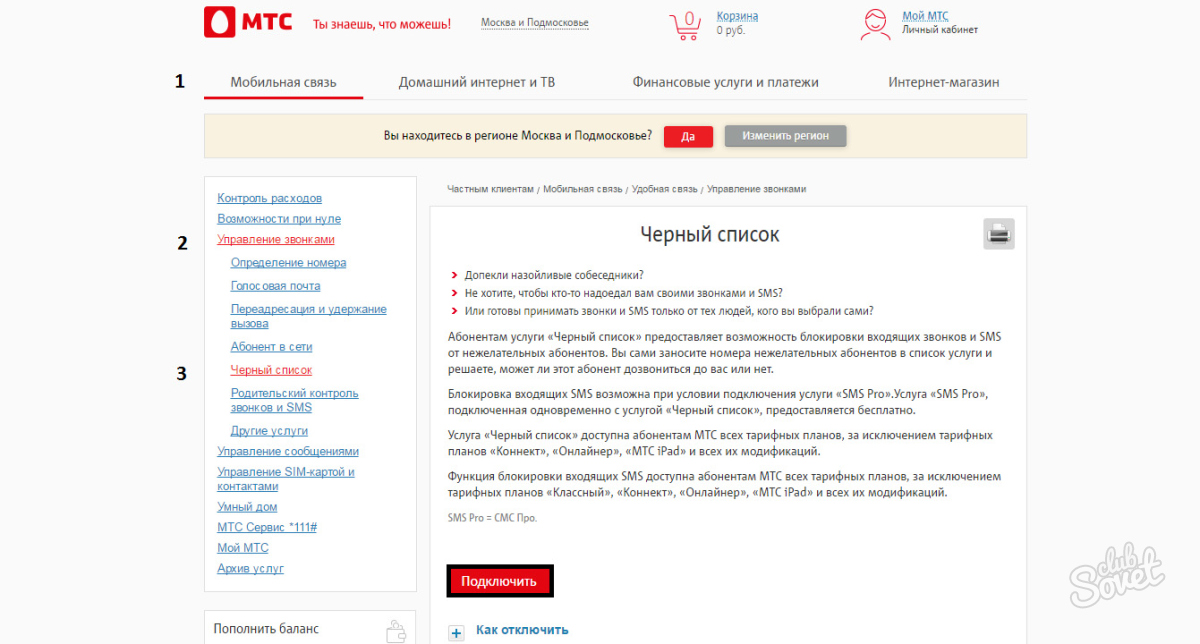Open Мой МТС sidebar link
1200x644 pixels.
click(x=243, y=547)
